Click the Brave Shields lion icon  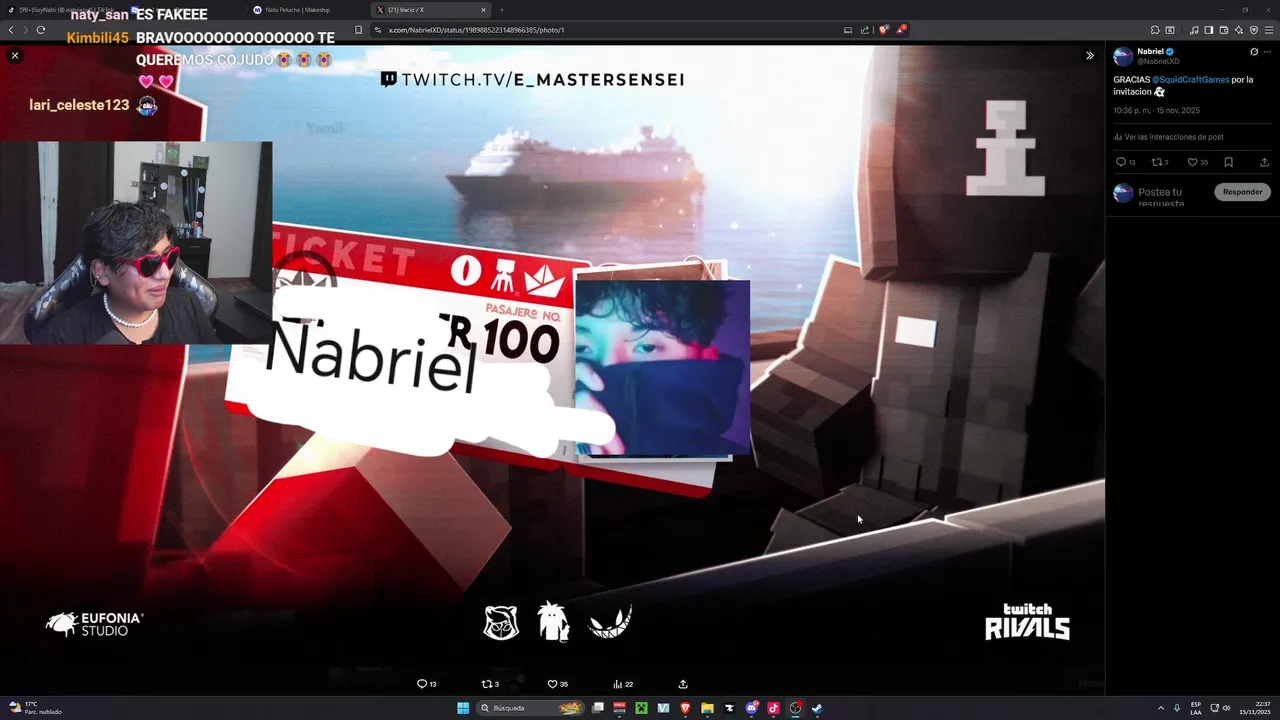(x=883, y=30)
